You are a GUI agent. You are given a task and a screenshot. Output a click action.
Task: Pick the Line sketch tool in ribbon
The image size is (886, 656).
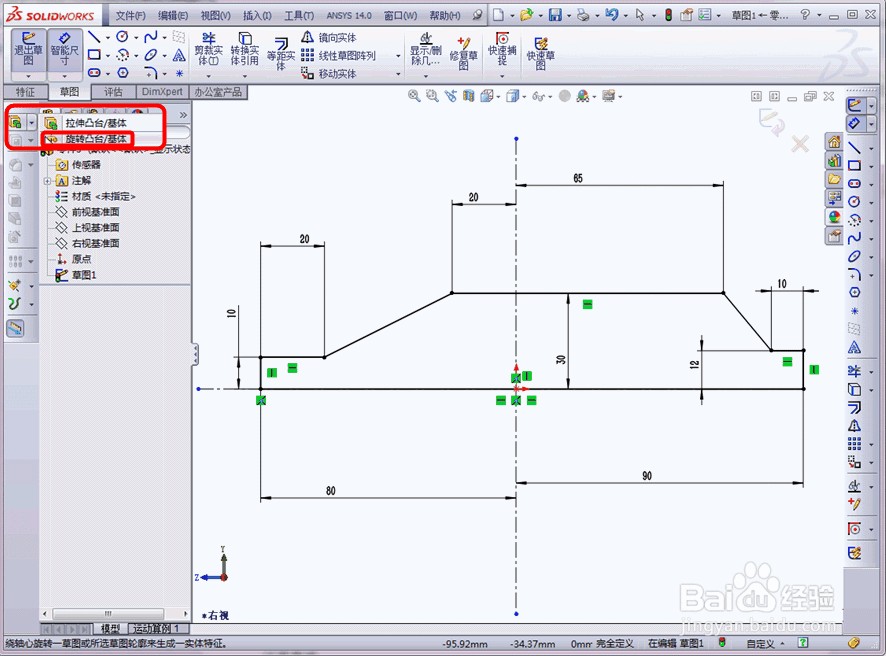click(94, 37)
